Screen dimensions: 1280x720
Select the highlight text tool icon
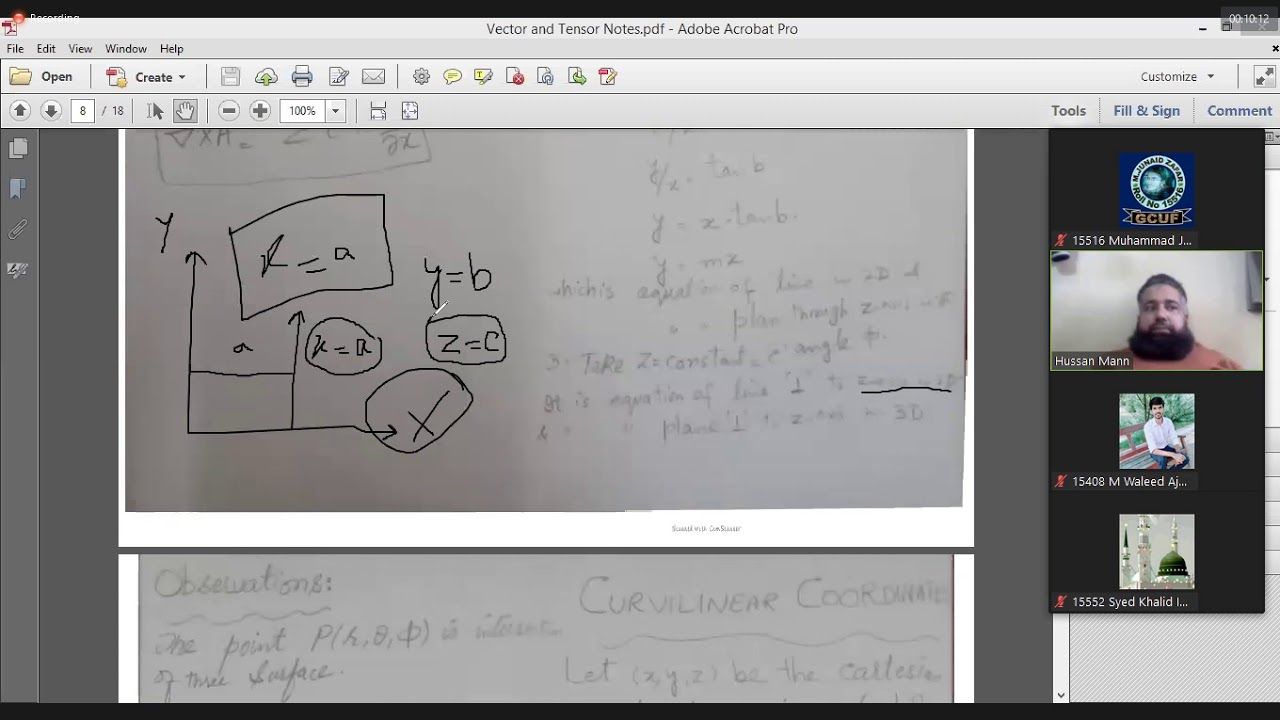[483, 77]
